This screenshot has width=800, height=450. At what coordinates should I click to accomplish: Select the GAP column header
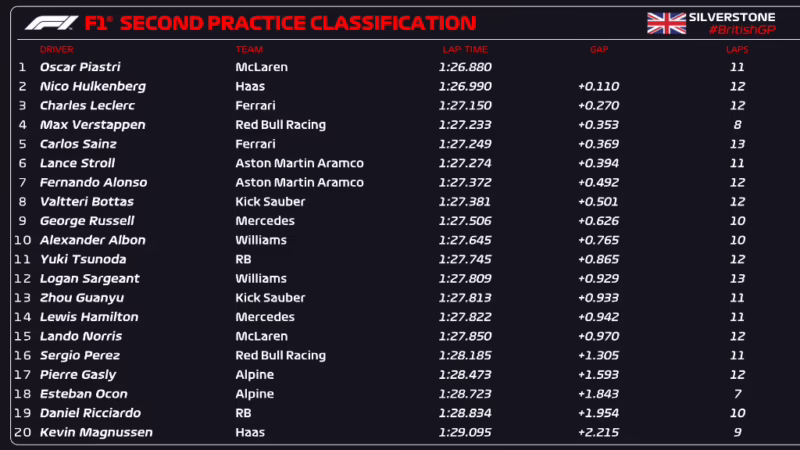(x=599, y=49)
